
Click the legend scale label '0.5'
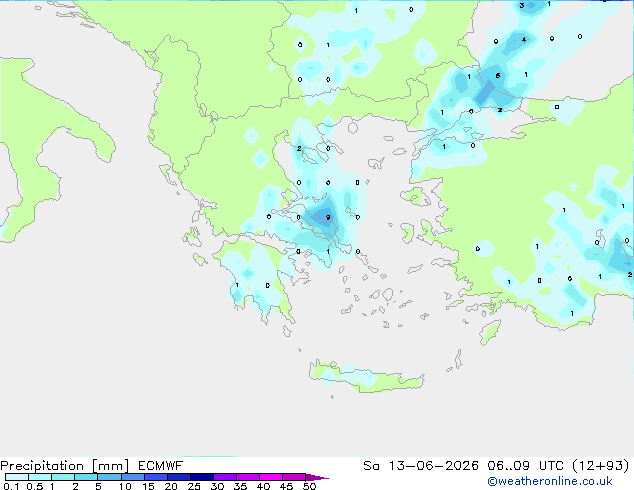click(x=35, y=486)
